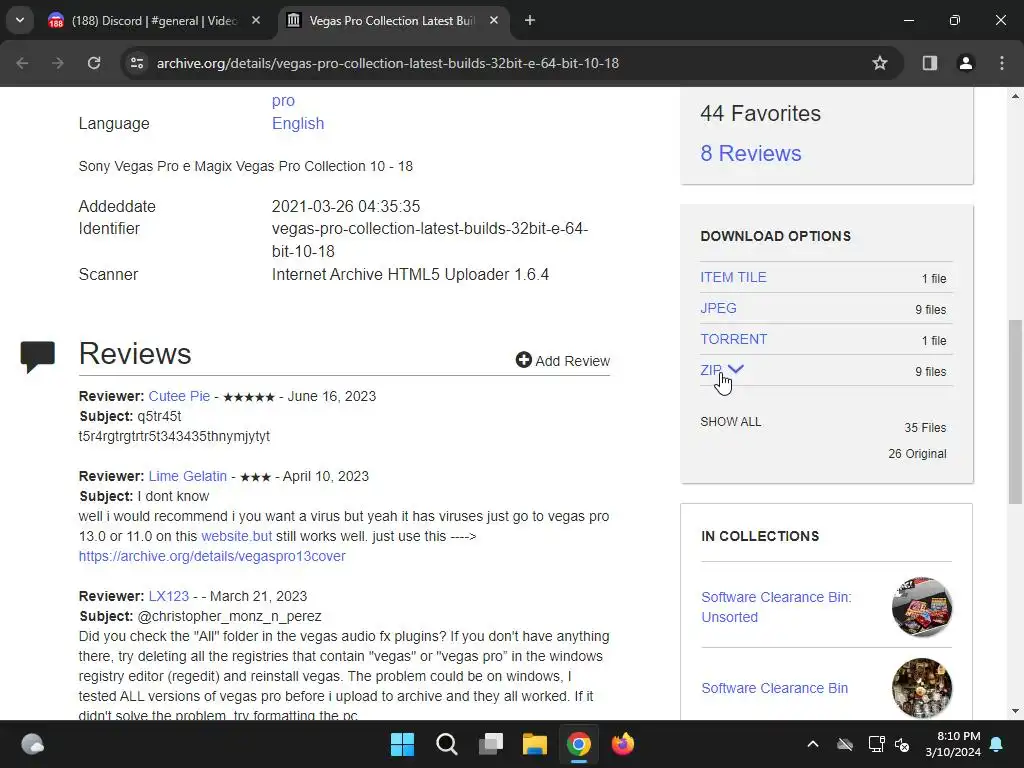This screenshot has width=1024, height=768.
Task: Open reviewer Cutee Pie's profile
Action: 180,396
